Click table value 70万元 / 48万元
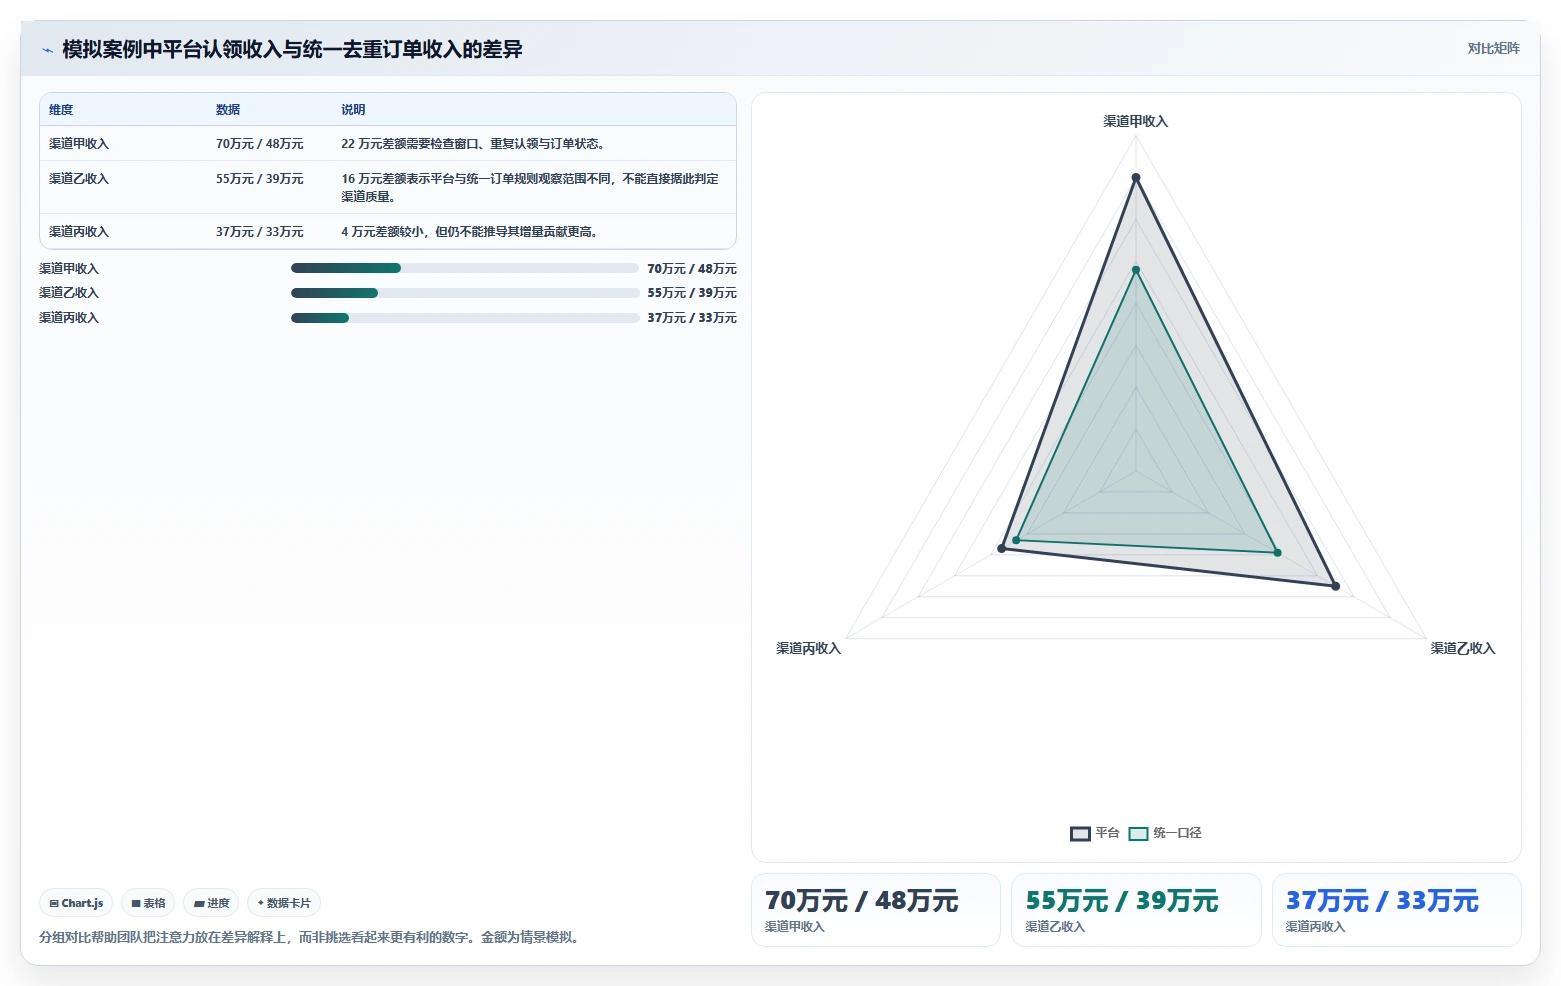The image size is (1561, 986). click(x=260, y=144)
